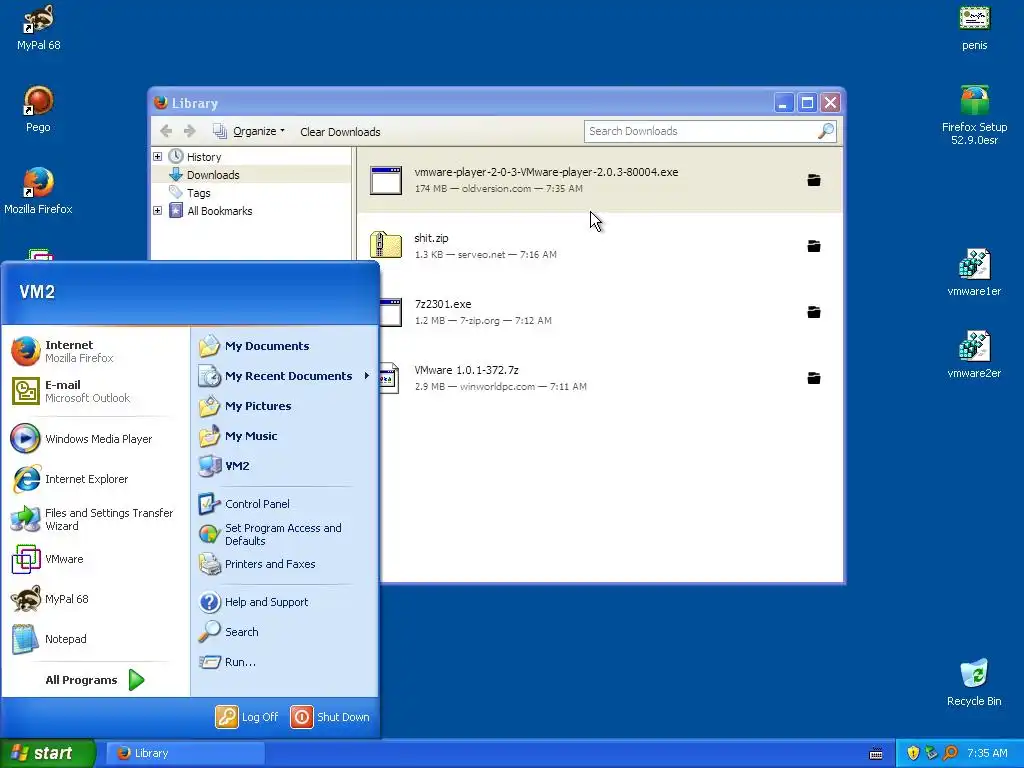Screen dimensions: 1024x768
Task: Click Log Off button
Action: tap(248, 716)
